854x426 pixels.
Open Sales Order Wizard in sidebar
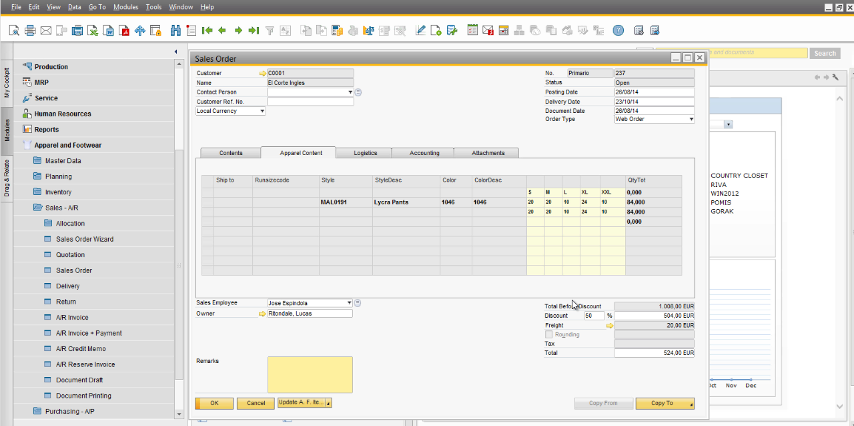click(85, 239)
